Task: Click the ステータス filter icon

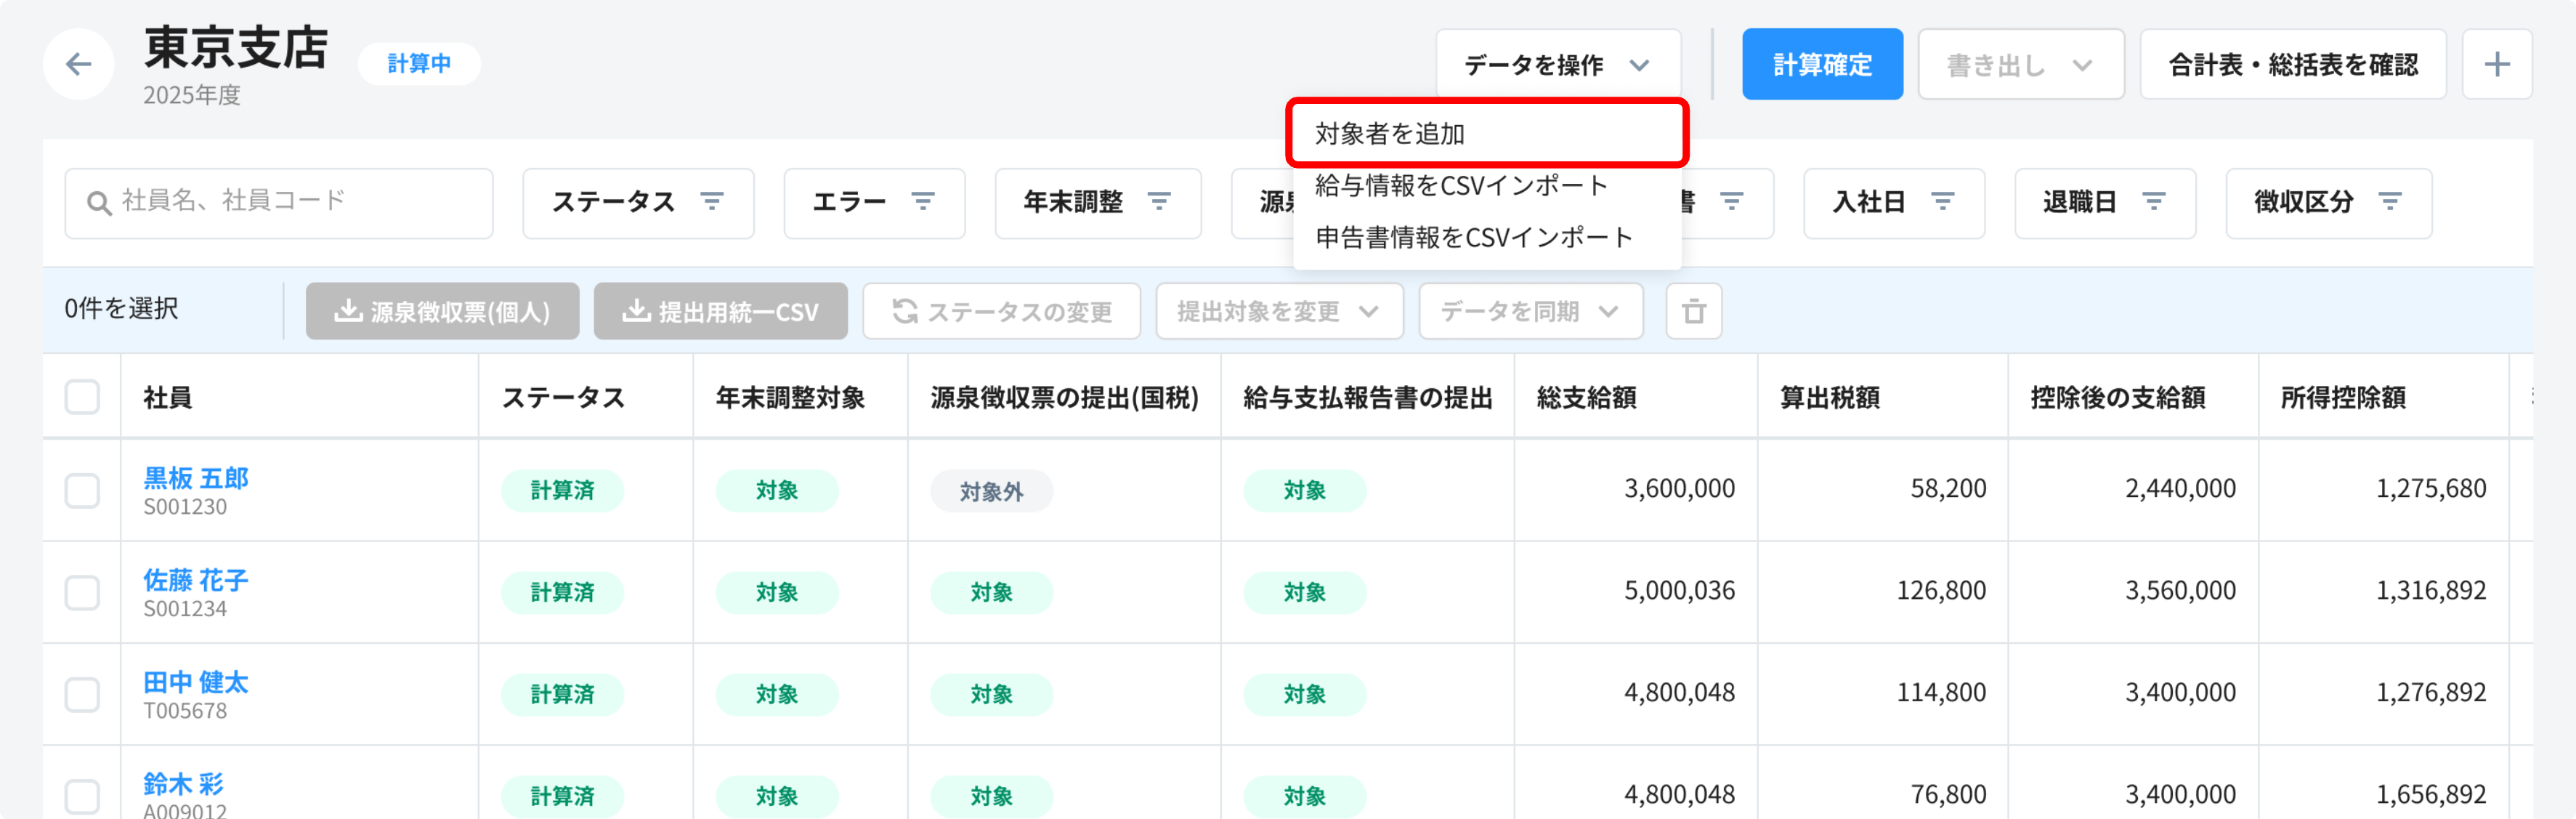Action: point(711,202)
